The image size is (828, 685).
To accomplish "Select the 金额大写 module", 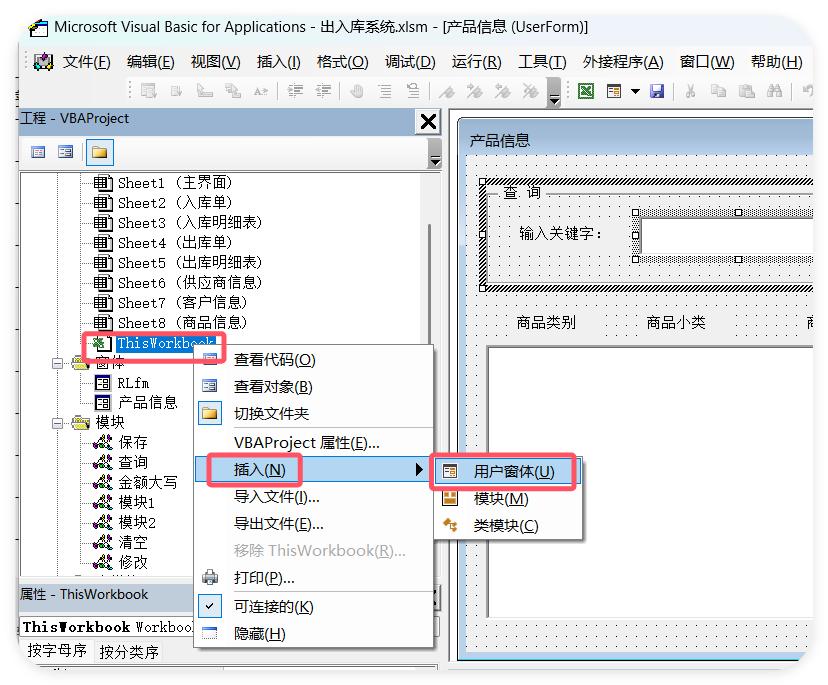I will click(x=135, y=482).
